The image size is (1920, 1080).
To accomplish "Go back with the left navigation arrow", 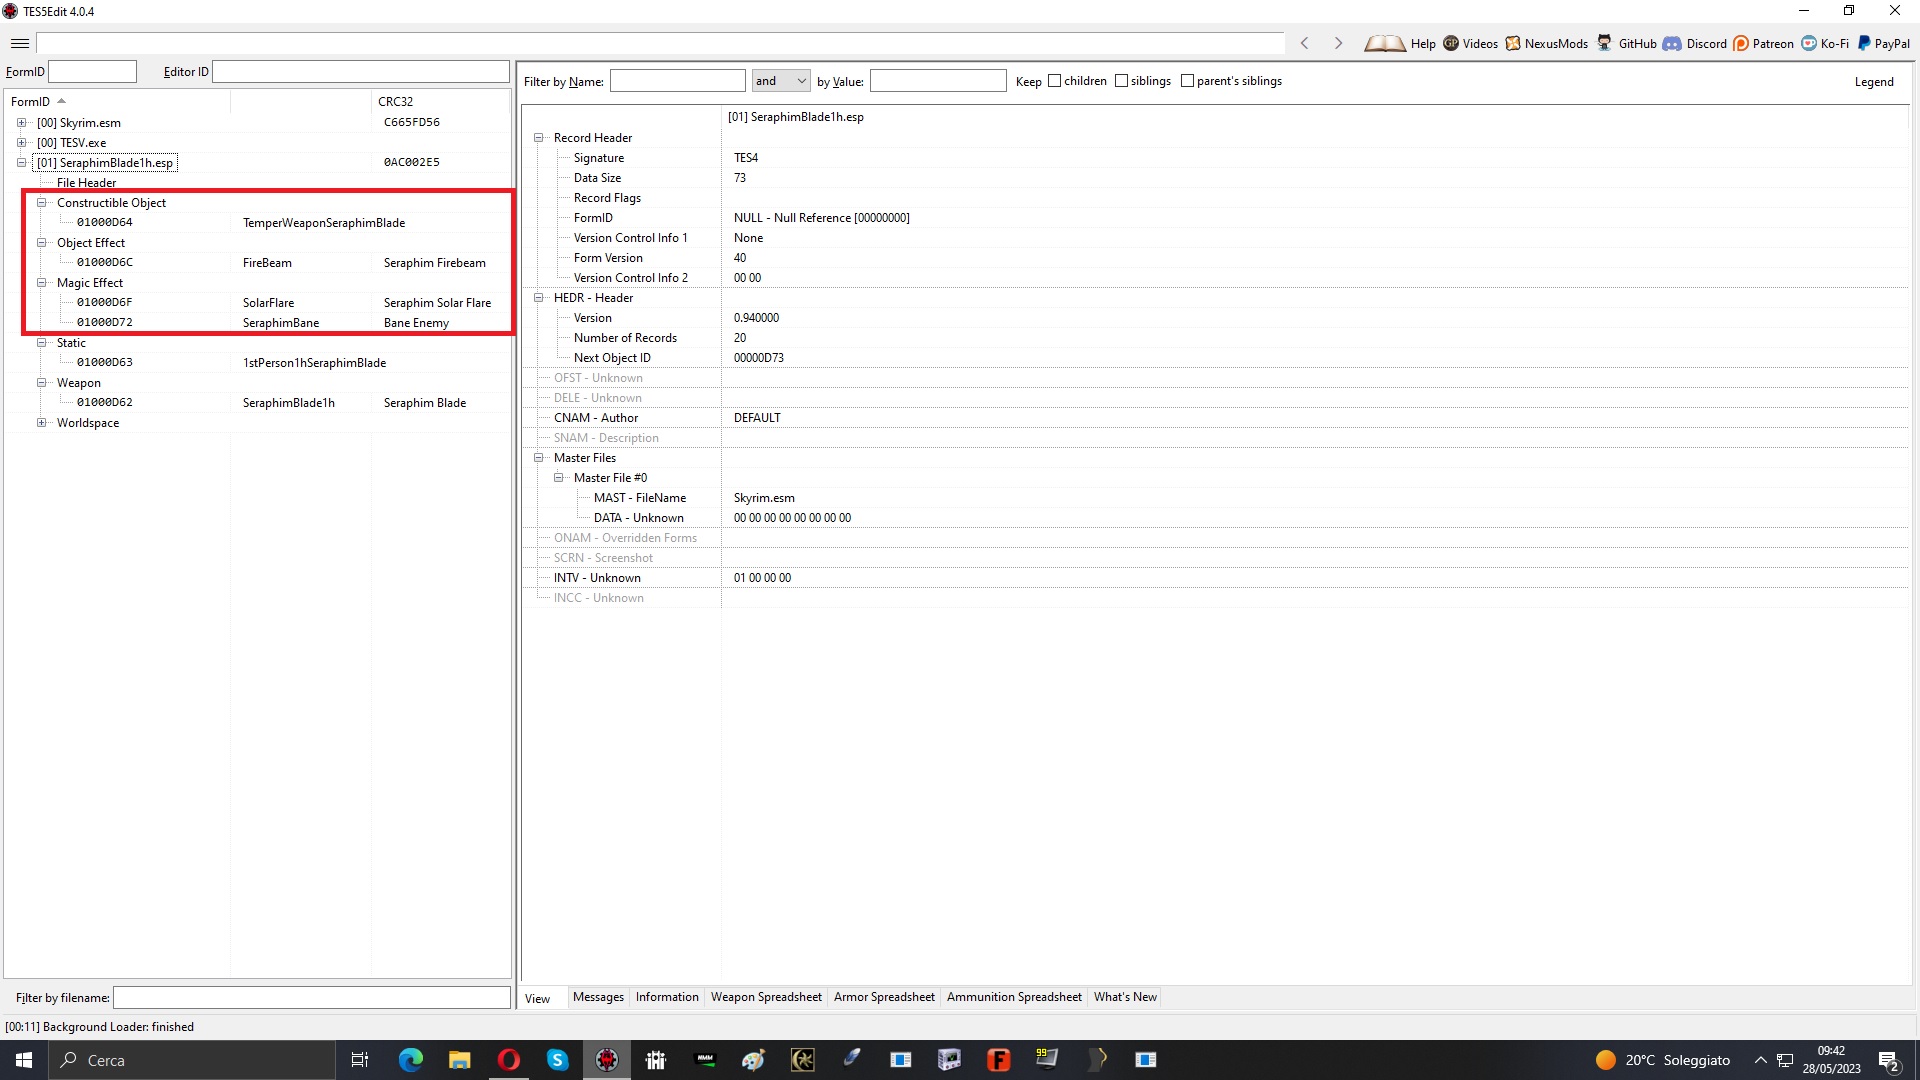I will coord(1305,43).
